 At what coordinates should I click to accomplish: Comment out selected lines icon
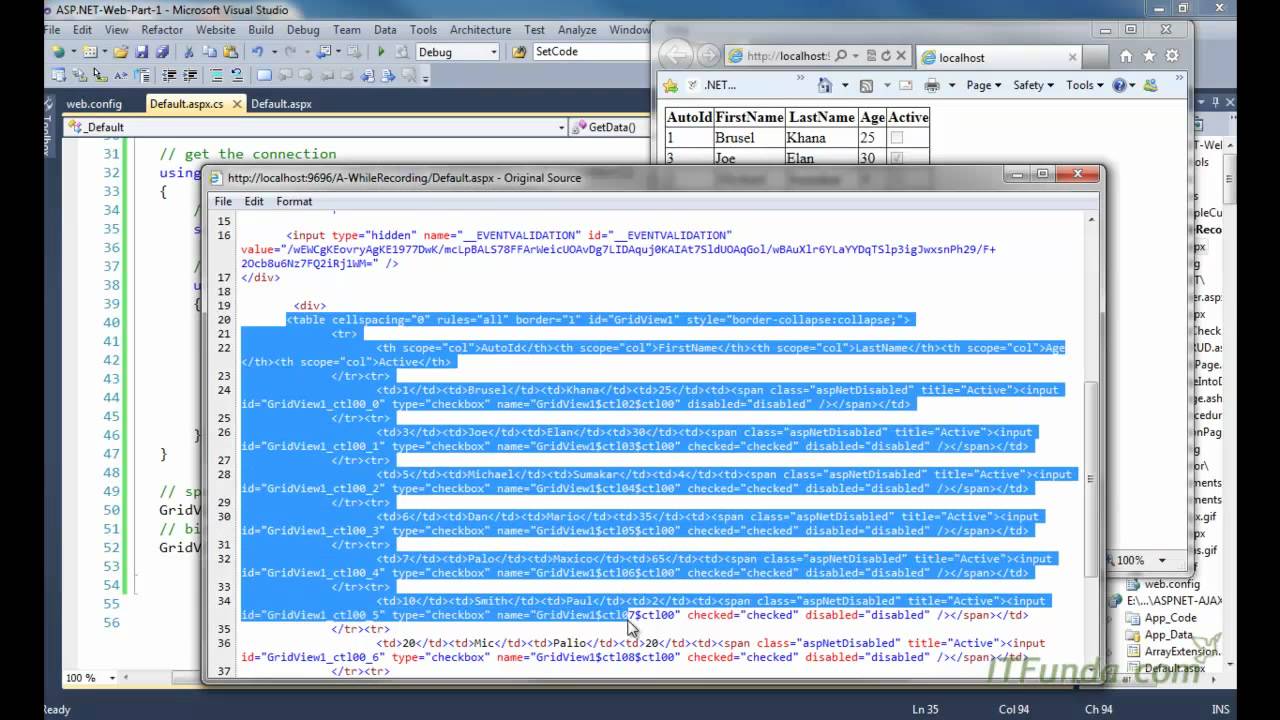coord(216,75)
